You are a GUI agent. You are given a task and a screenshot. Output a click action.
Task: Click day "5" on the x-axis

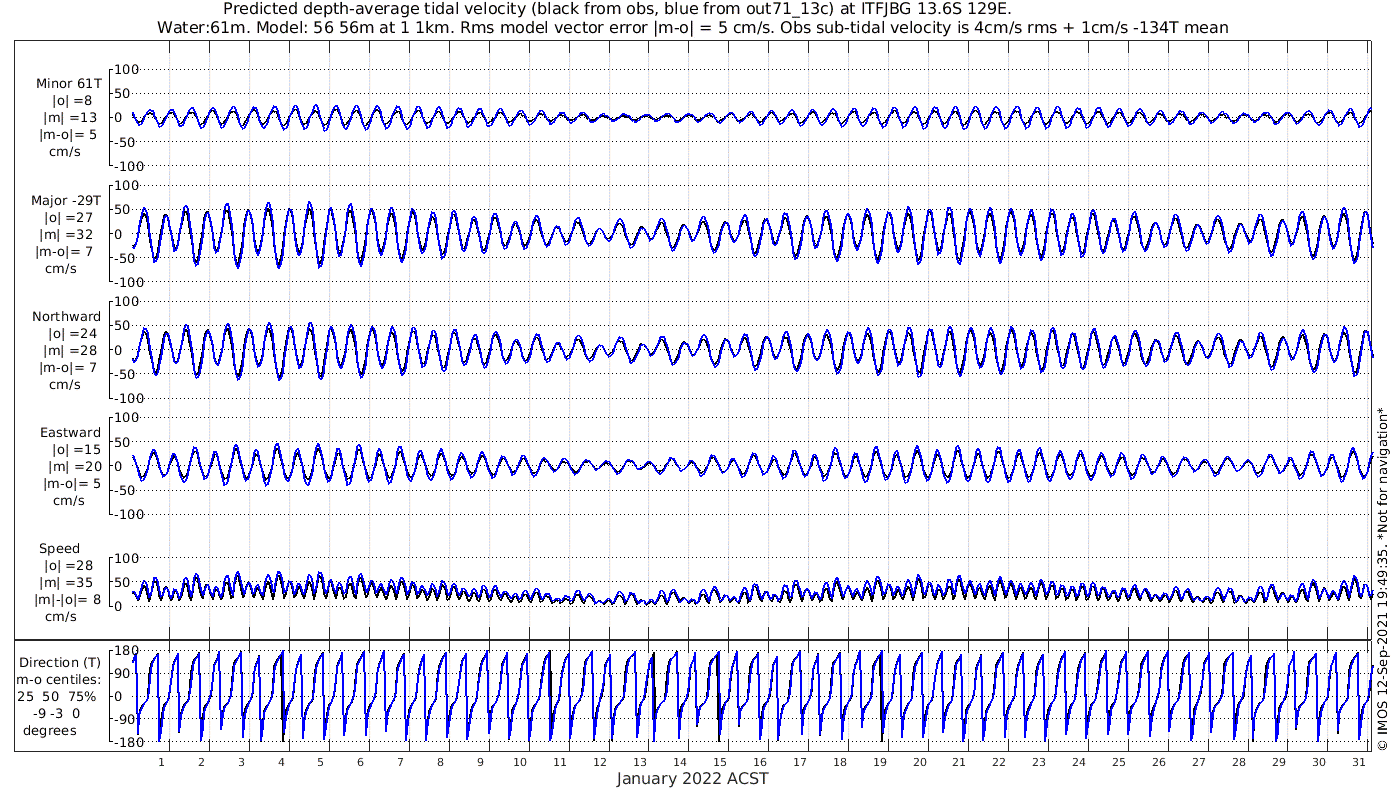click(320, 762)
